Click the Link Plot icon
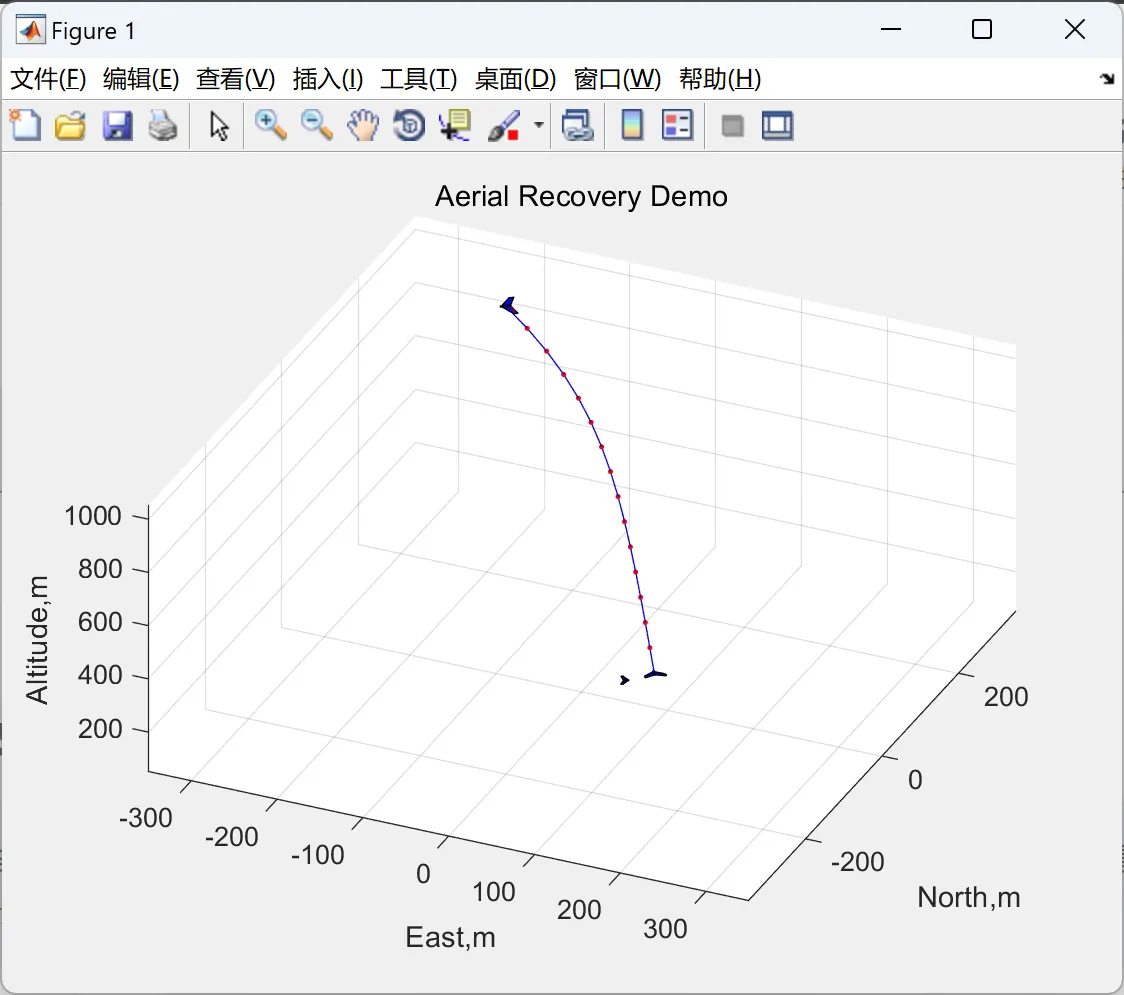Viewport: 1124px width, 995px height. pyautogui.click(x=578, y=125)
